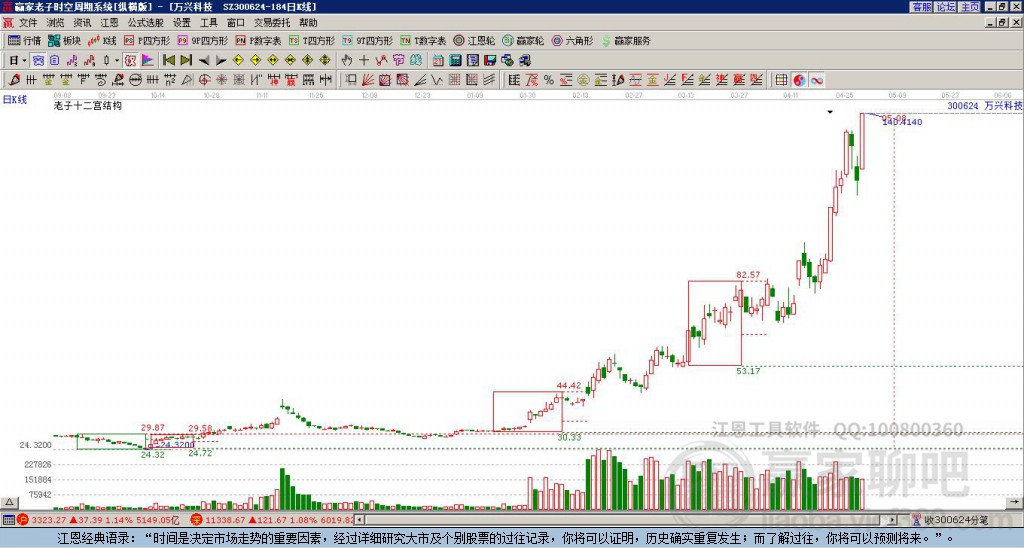1024x548 pixels.
Task: Click the colored grid table icon
Action: click(782, 80)
